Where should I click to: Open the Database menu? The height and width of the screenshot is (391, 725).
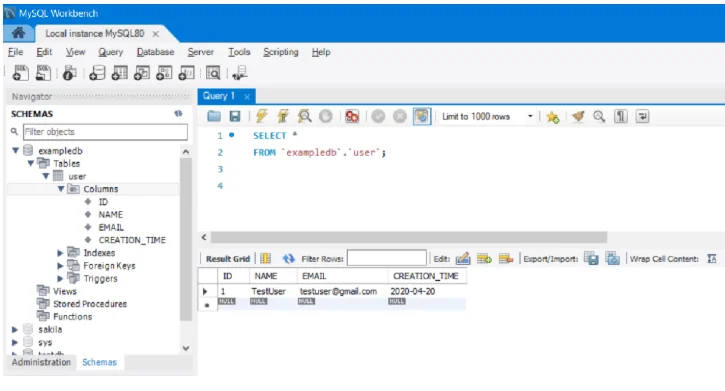tap(155, 52)
